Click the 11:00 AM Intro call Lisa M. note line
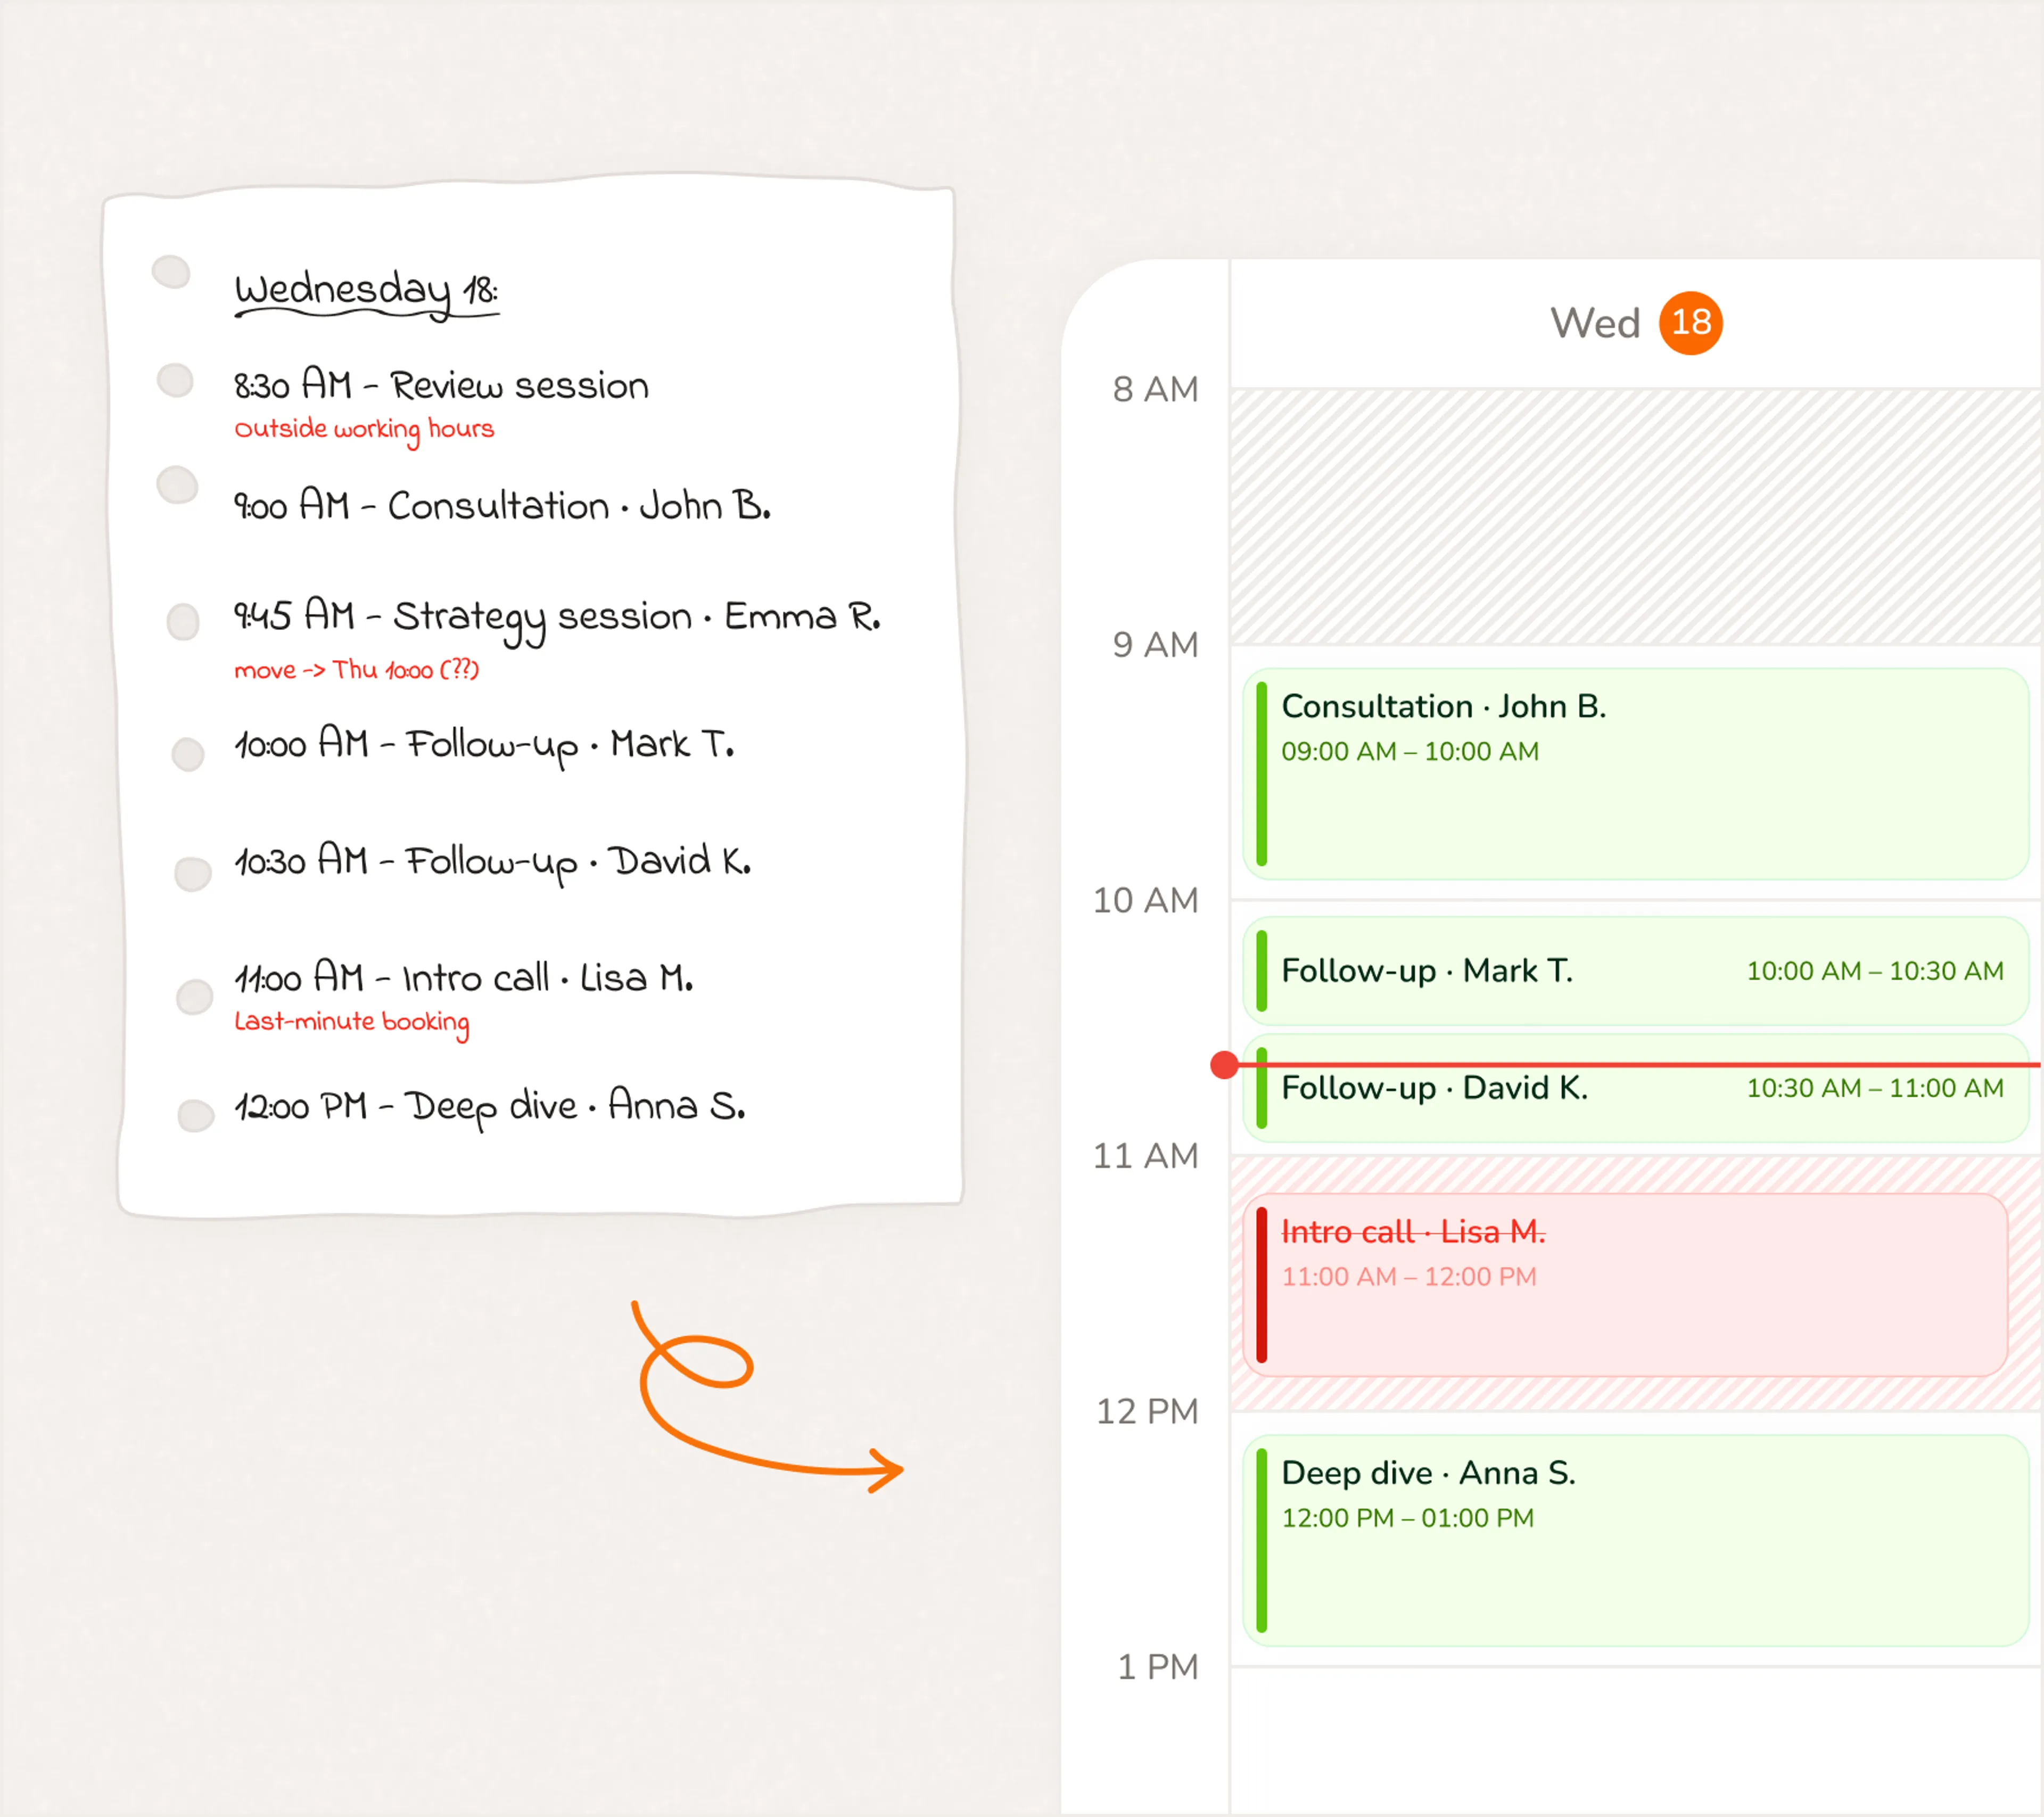The image size is (2044, 1817). point(463,977)
